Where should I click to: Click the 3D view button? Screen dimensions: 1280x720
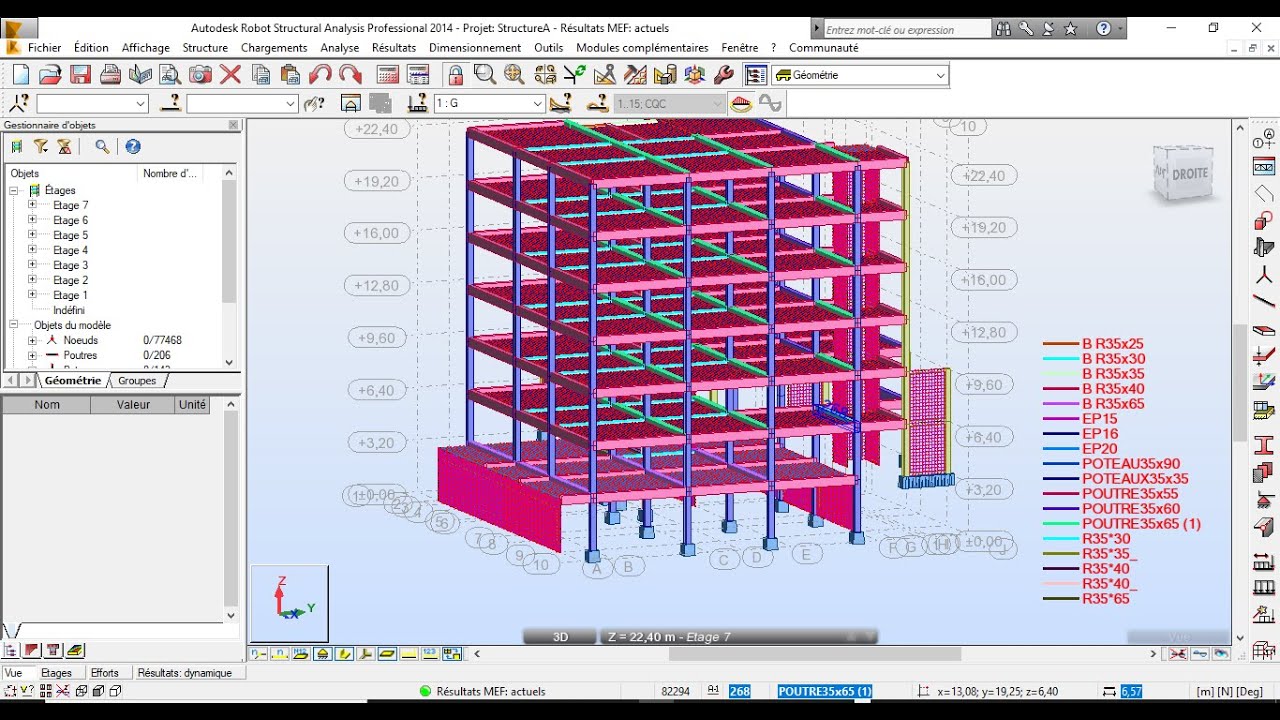tap(560, 637)
